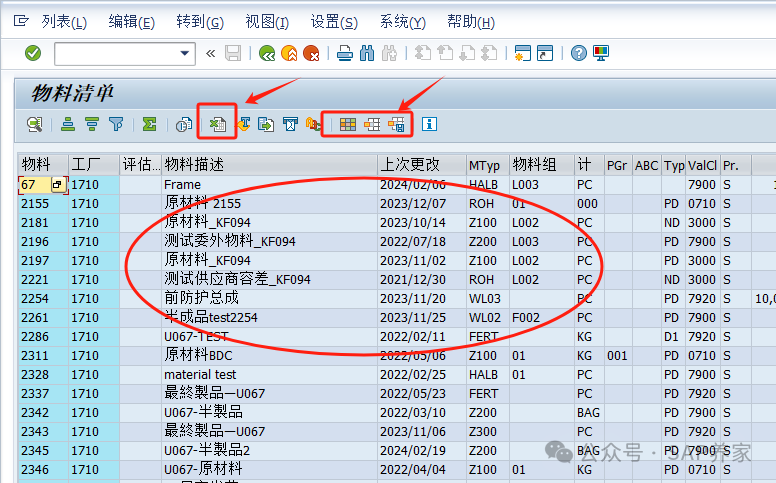Jump to the first page icon

423,53
